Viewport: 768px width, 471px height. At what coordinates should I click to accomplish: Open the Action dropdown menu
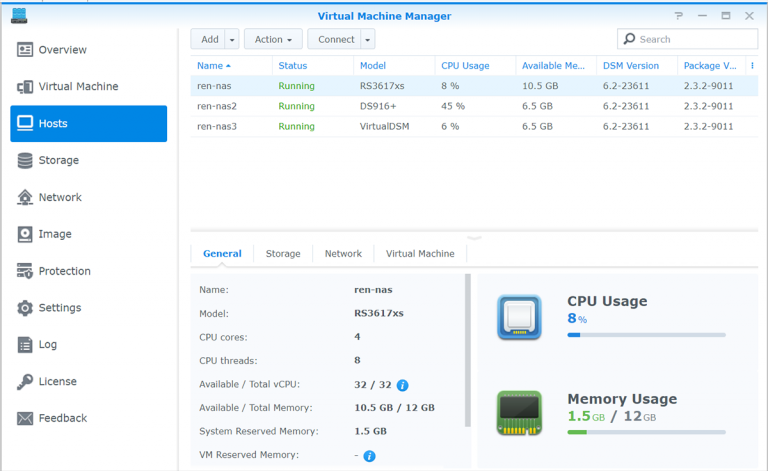pyautogui.click(x=273, y=40)
